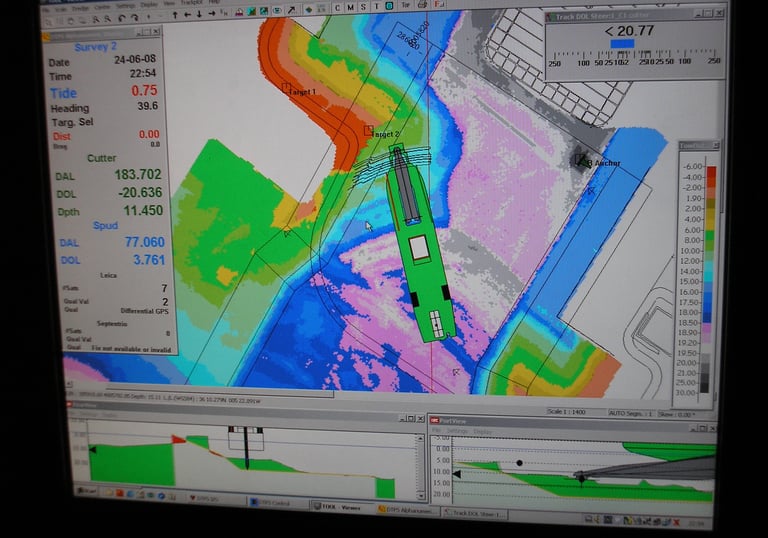Click the Heading value 39.6
This screenshot has width=768, height=538.
tap(147, 106)
